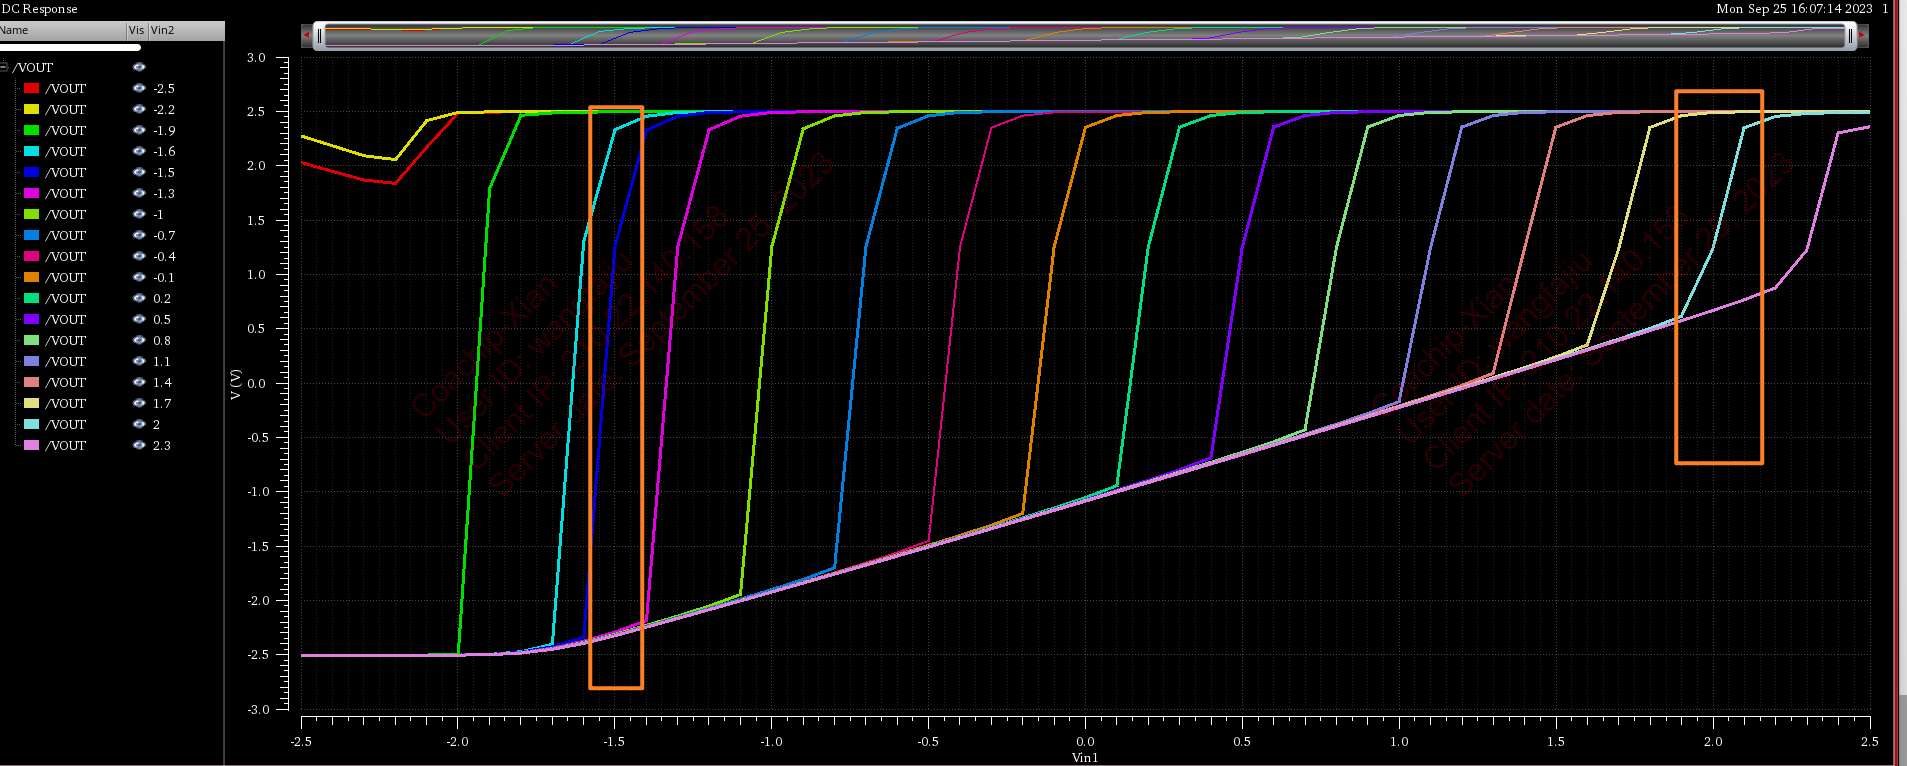Click the blue swatch of the -1.5 trace

point(32,172)
